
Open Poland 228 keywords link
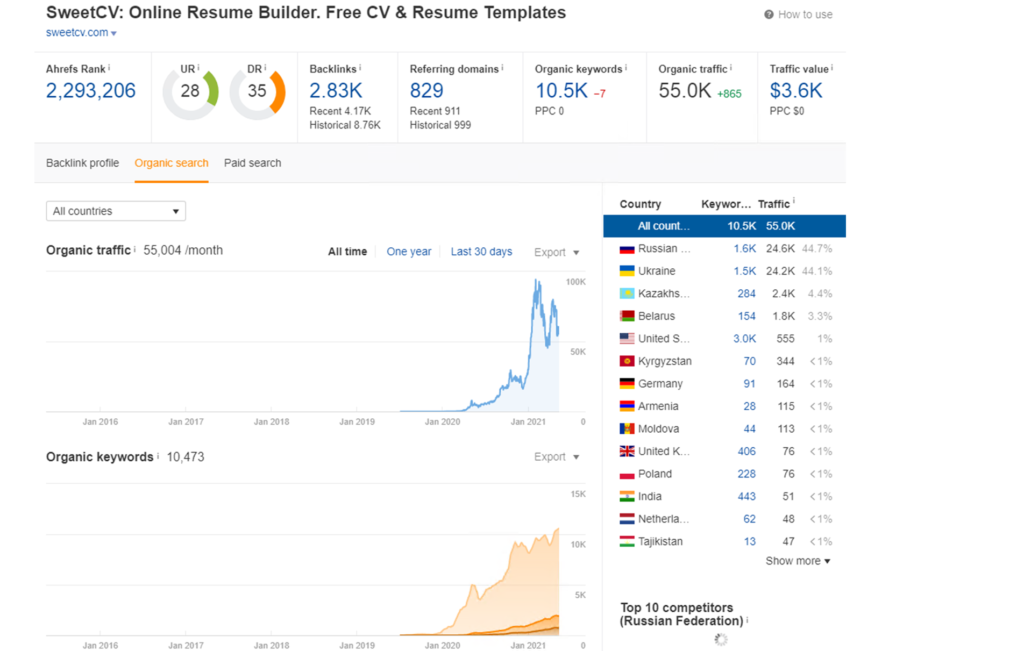(x=746, y=474)
